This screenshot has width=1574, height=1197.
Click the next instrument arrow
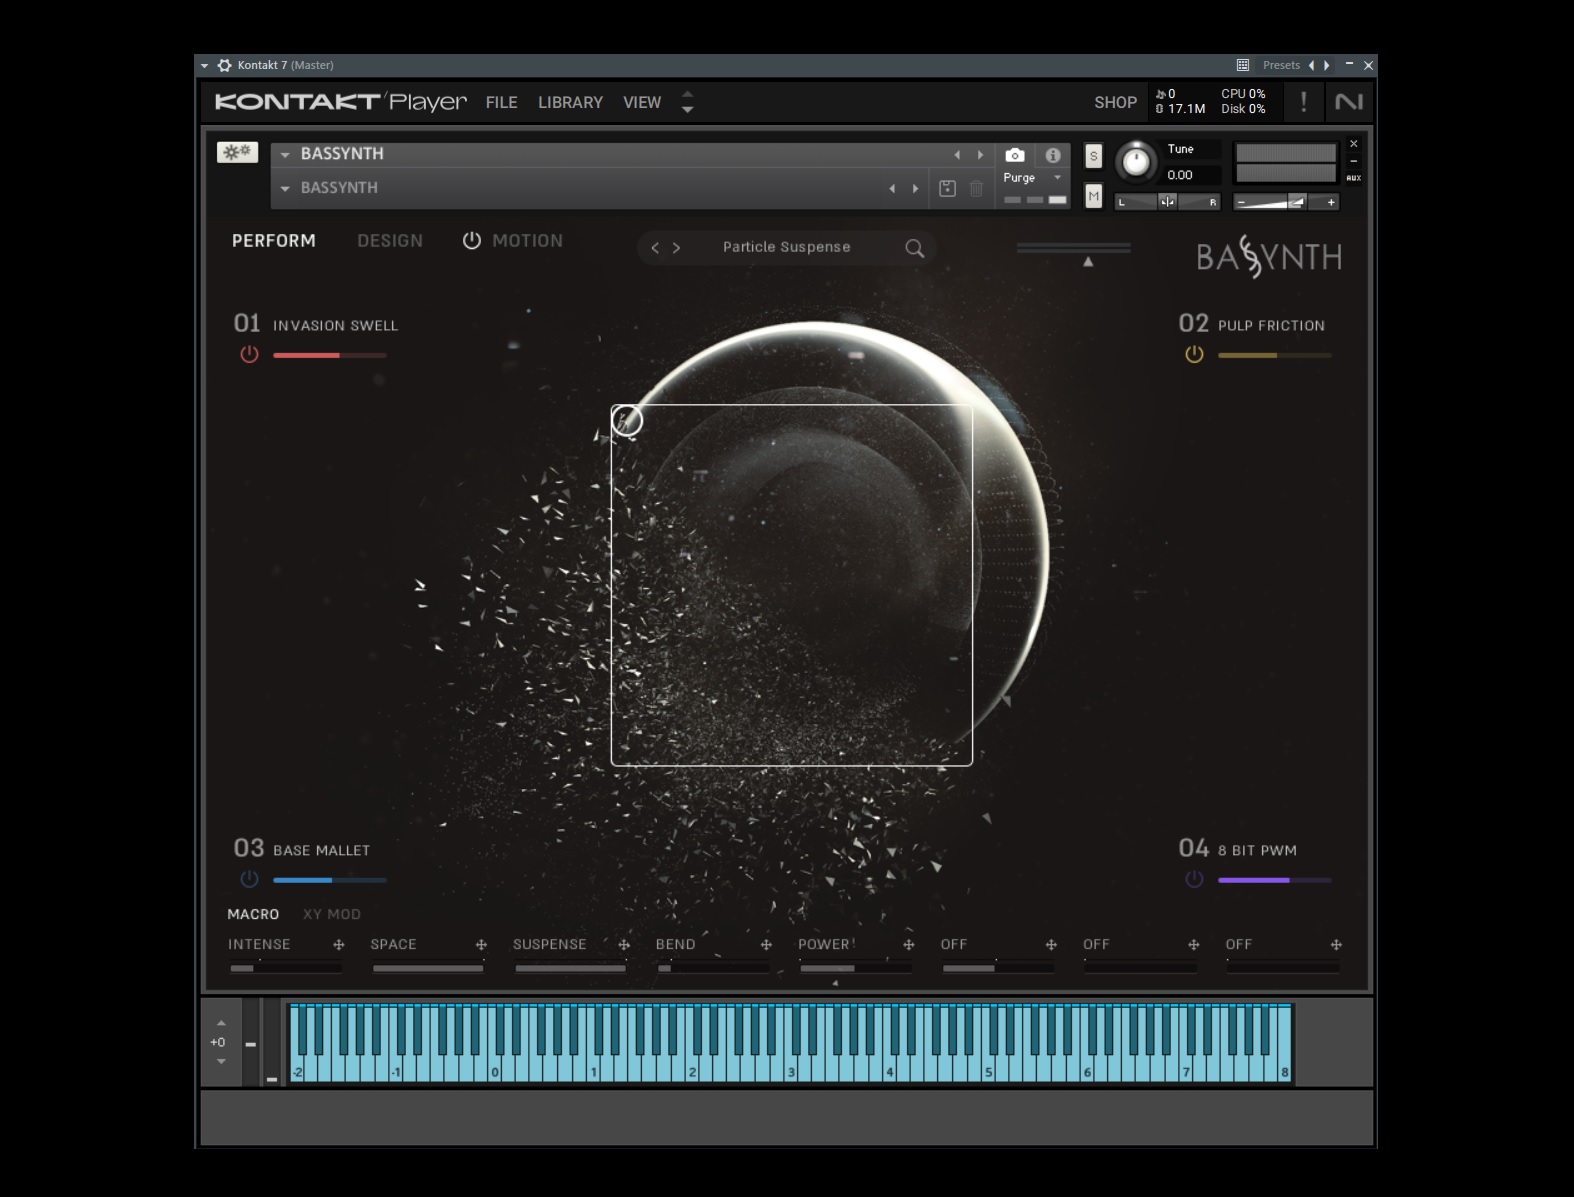tap(980, 155)
